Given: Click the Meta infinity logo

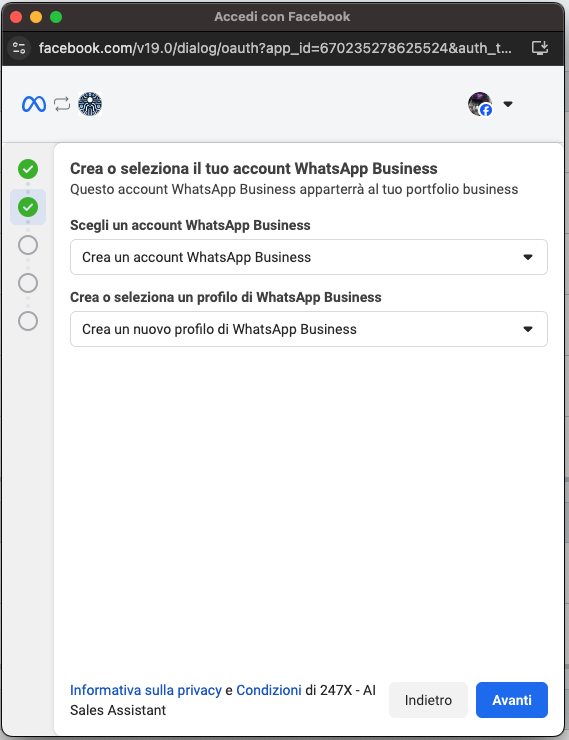Looking at the screenshot, I should (x=34, y=104).
